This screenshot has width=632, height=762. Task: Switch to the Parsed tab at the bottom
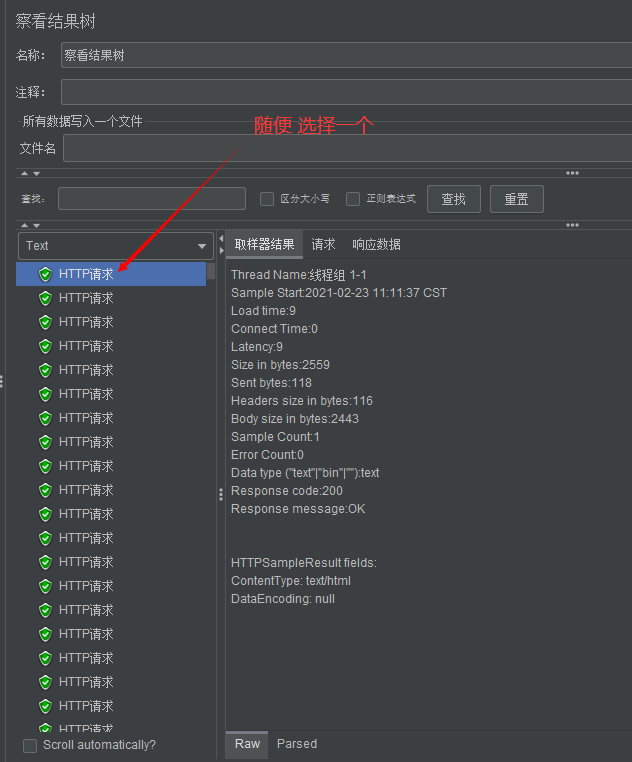pos(297,744)
